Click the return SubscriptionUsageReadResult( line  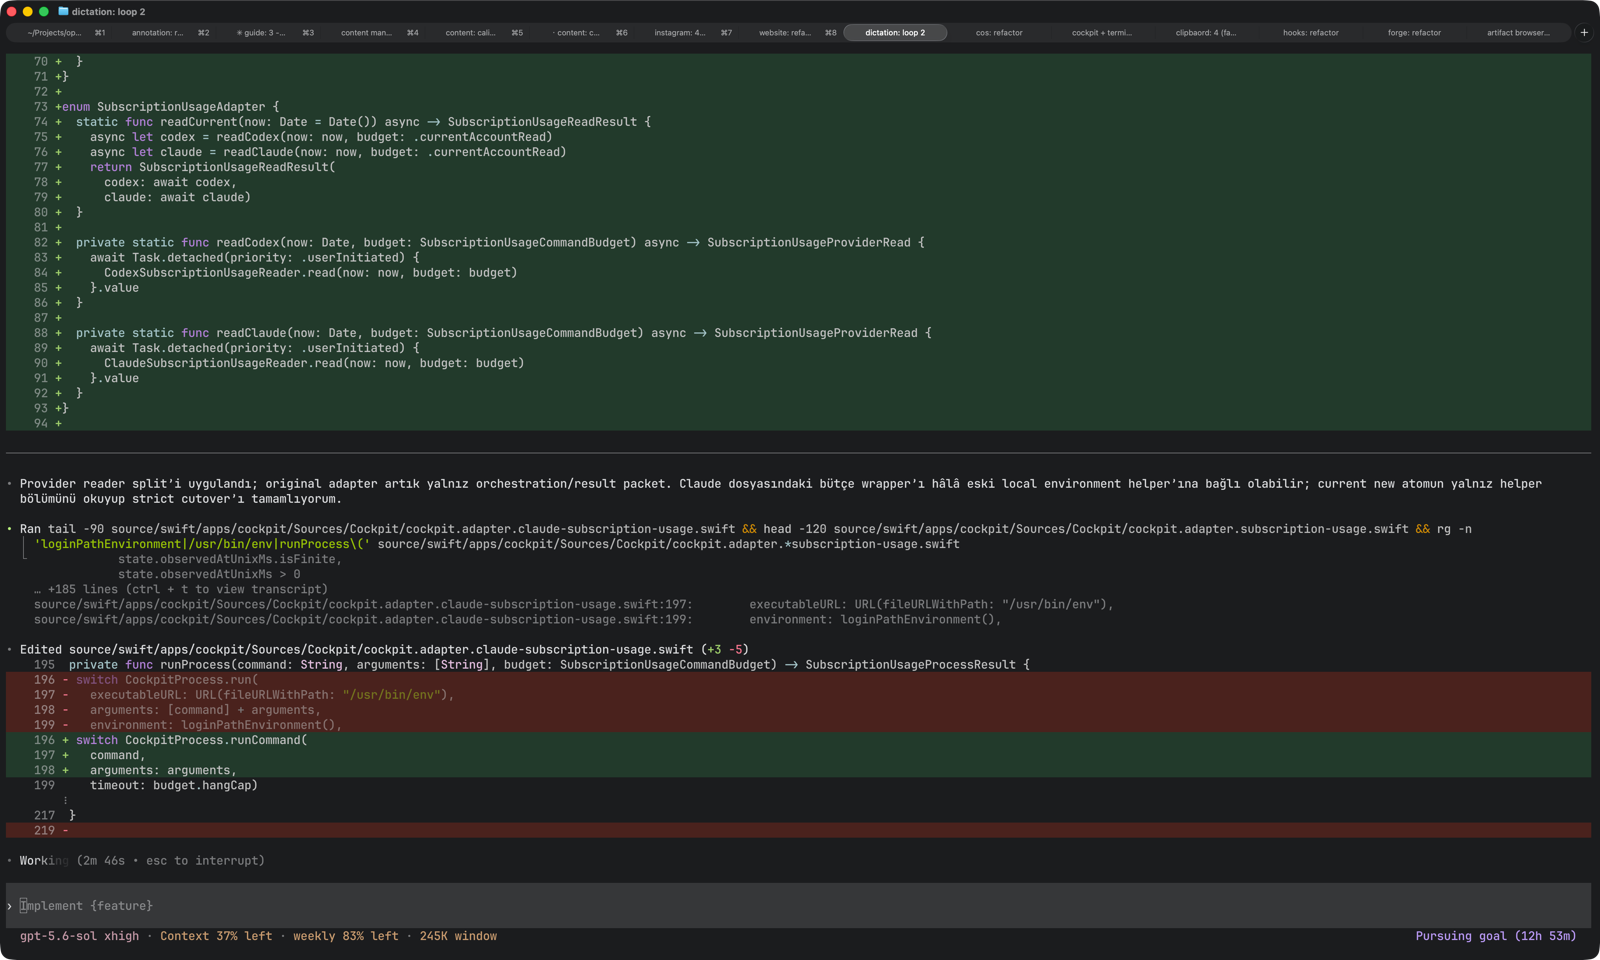[x=213, y=167]
